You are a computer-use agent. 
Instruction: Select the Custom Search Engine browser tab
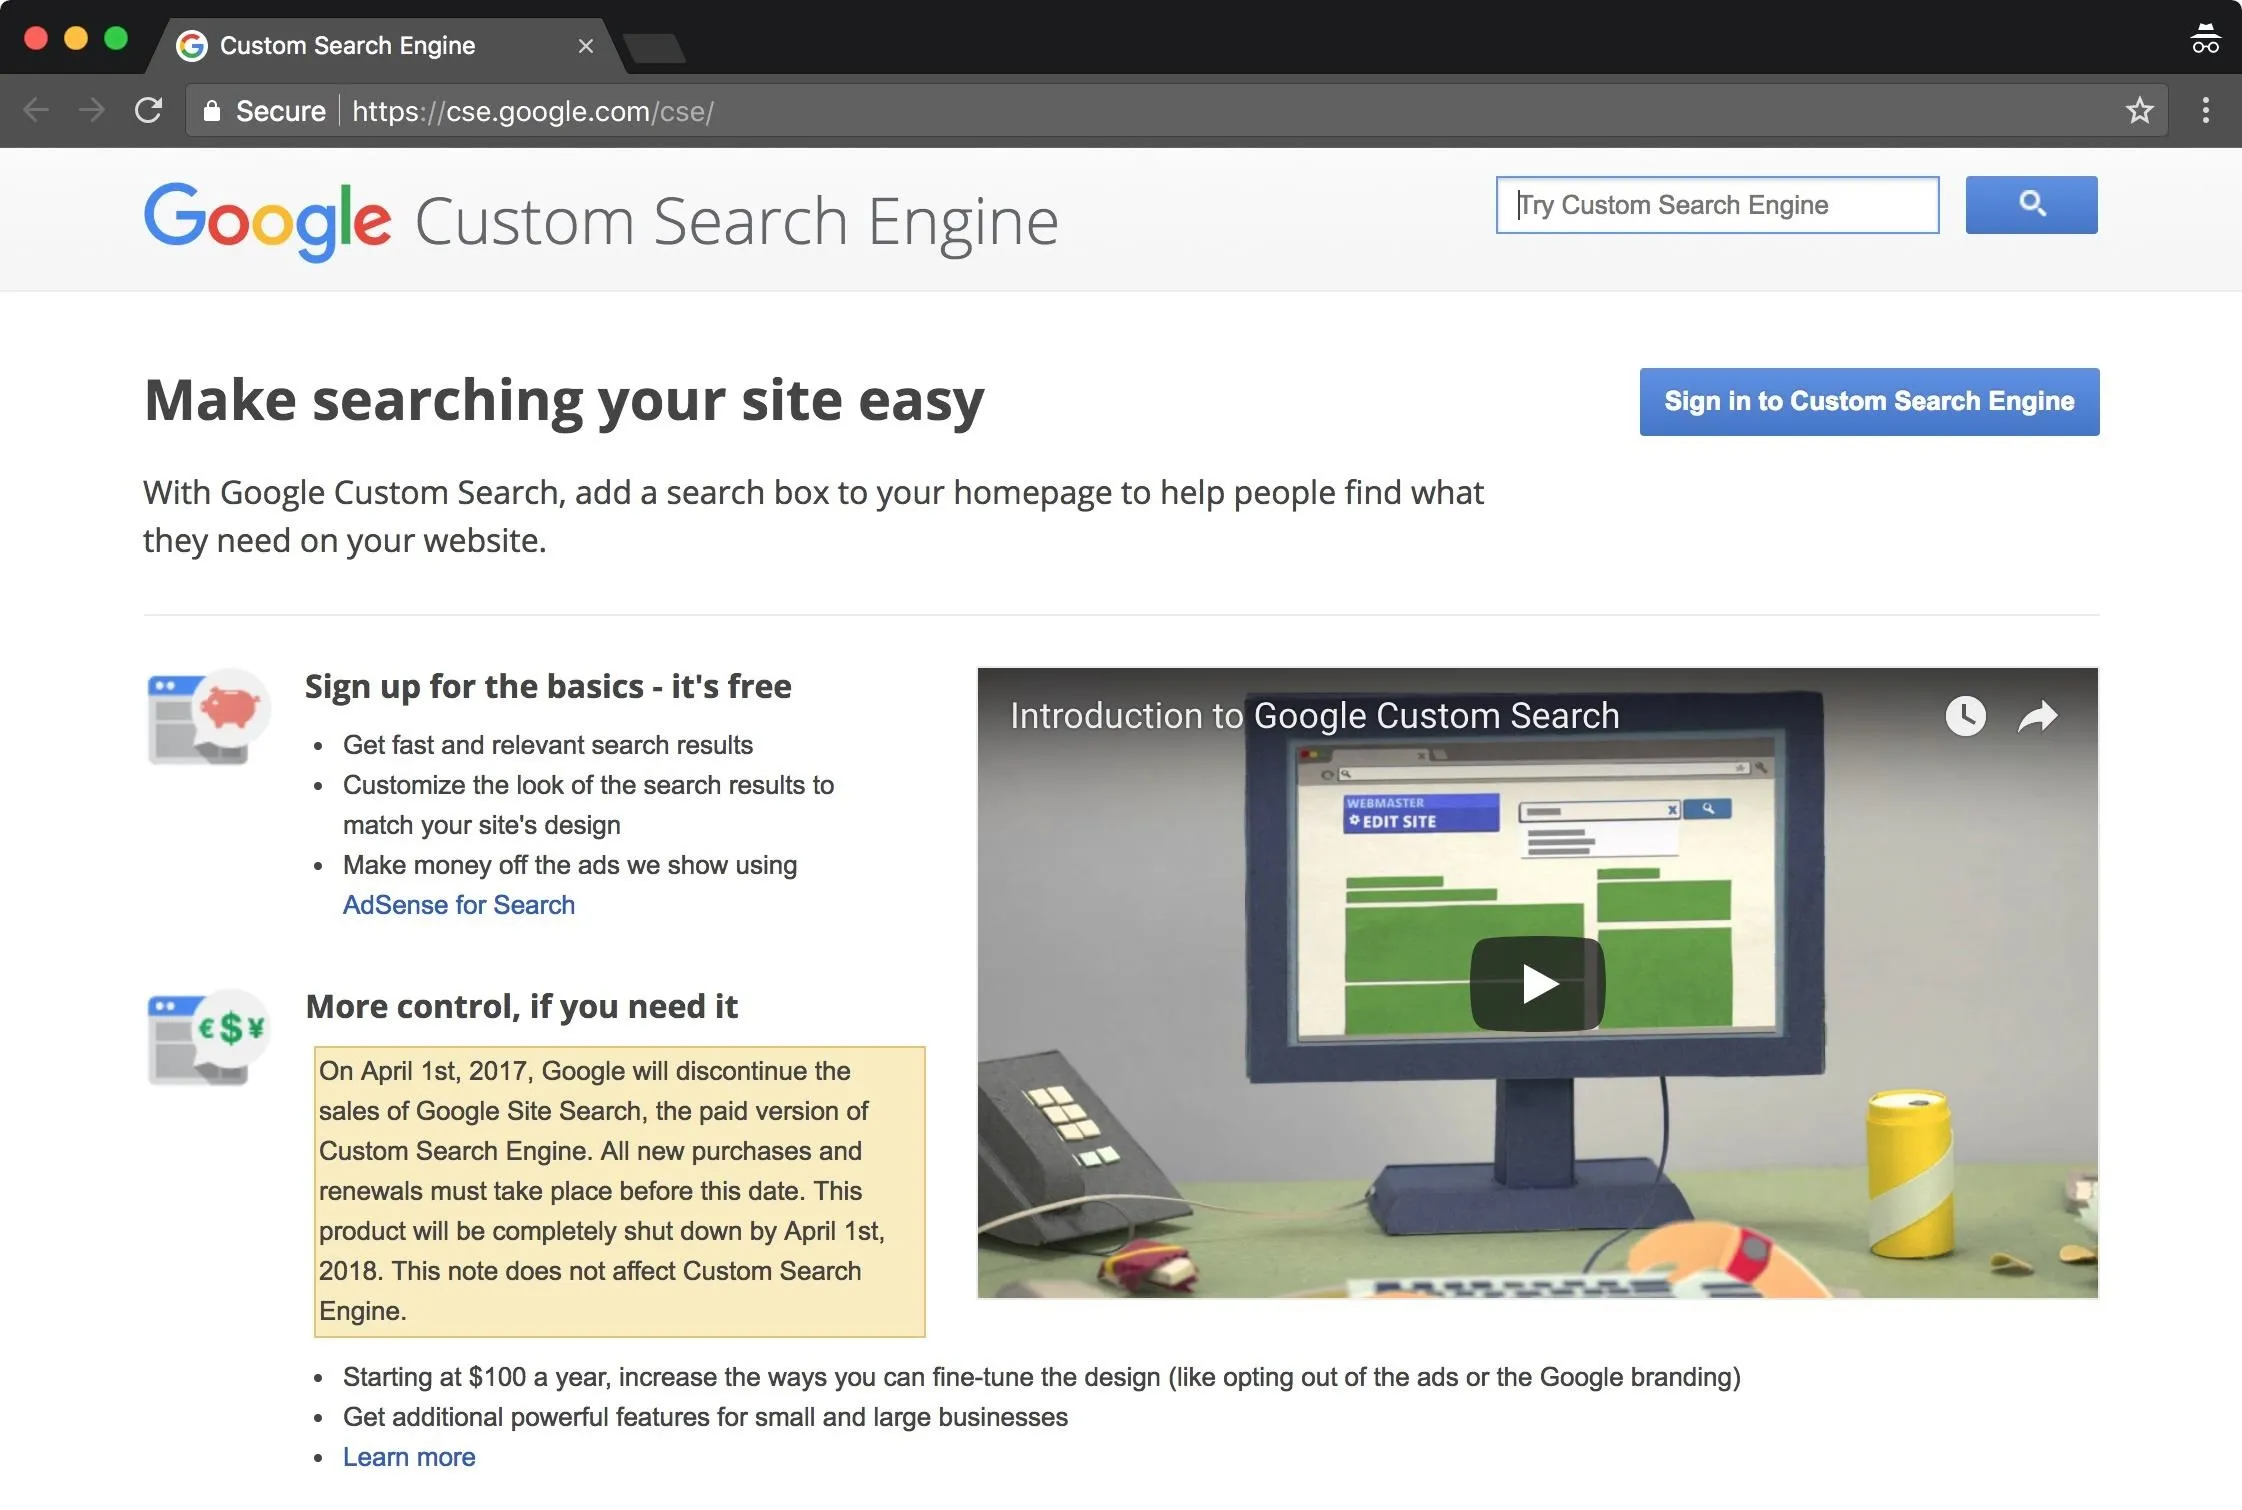pos(347,46)
